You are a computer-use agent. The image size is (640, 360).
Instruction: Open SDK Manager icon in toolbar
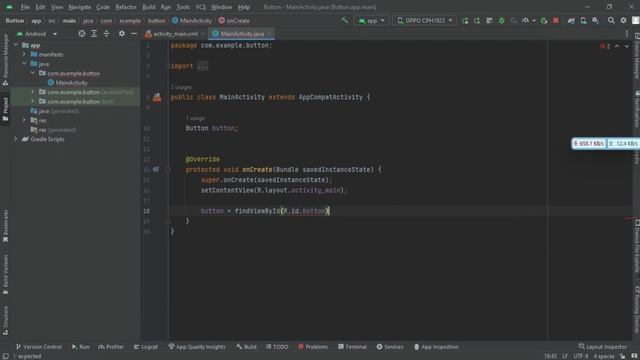click(x=596, y=20)
